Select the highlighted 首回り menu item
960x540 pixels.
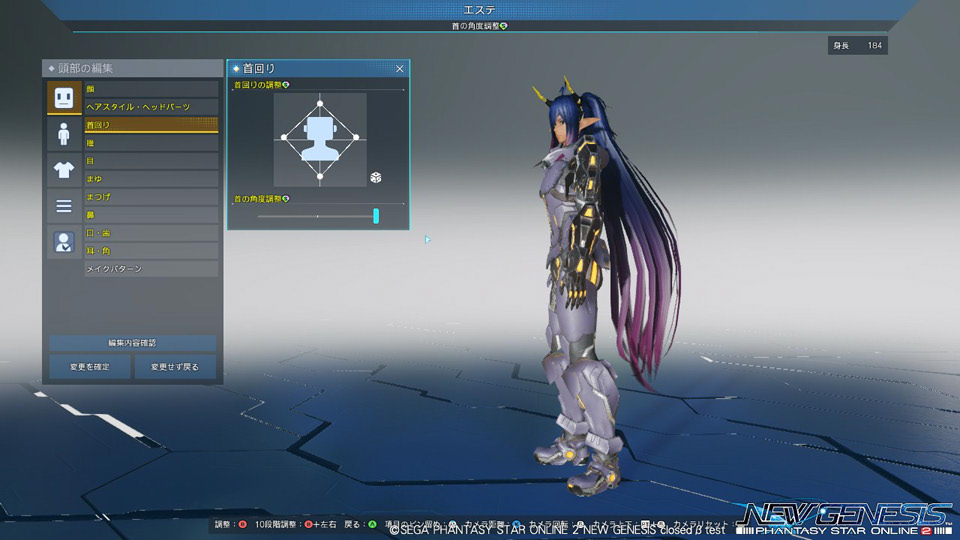(150, 125)
